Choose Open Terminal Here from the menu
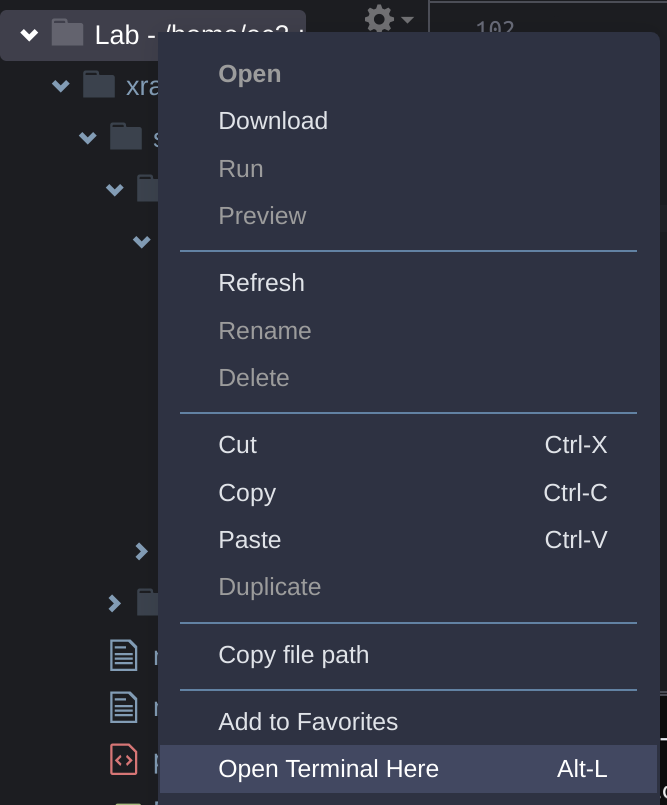The image size is (667, 805). pyautogui.click(x=328, y=769)
